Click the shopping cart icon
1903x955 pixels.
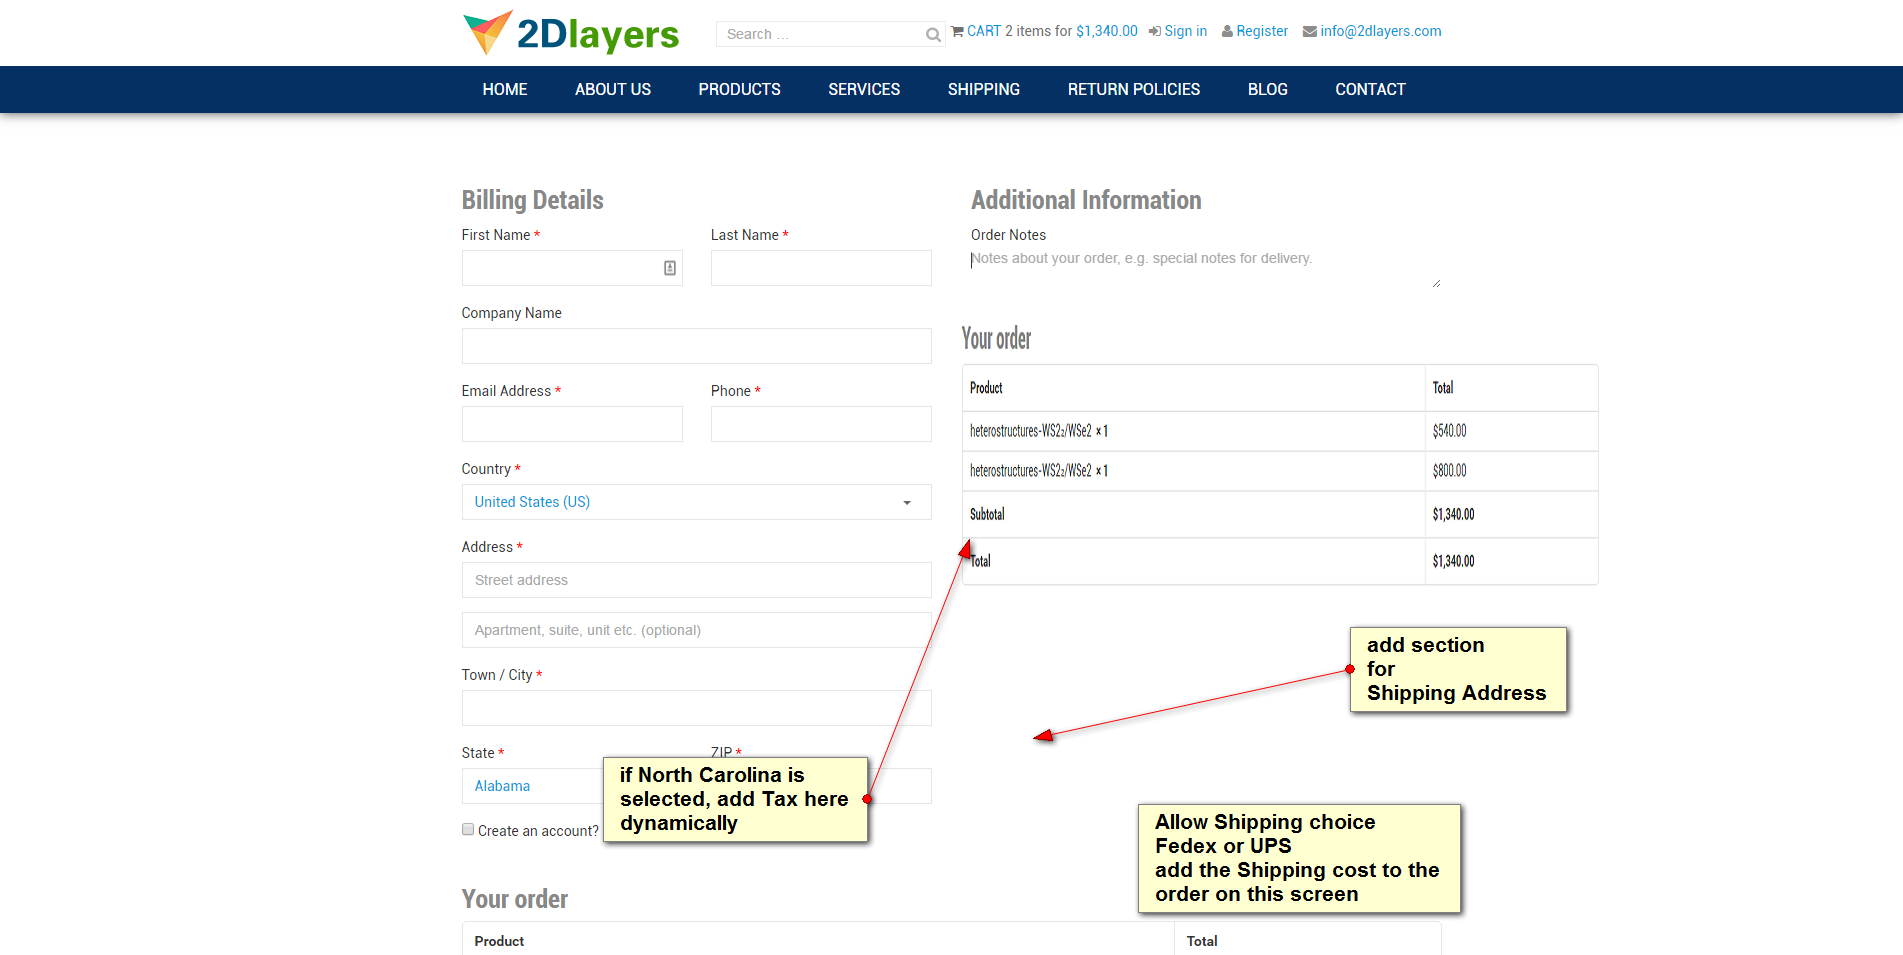[957, 31]
